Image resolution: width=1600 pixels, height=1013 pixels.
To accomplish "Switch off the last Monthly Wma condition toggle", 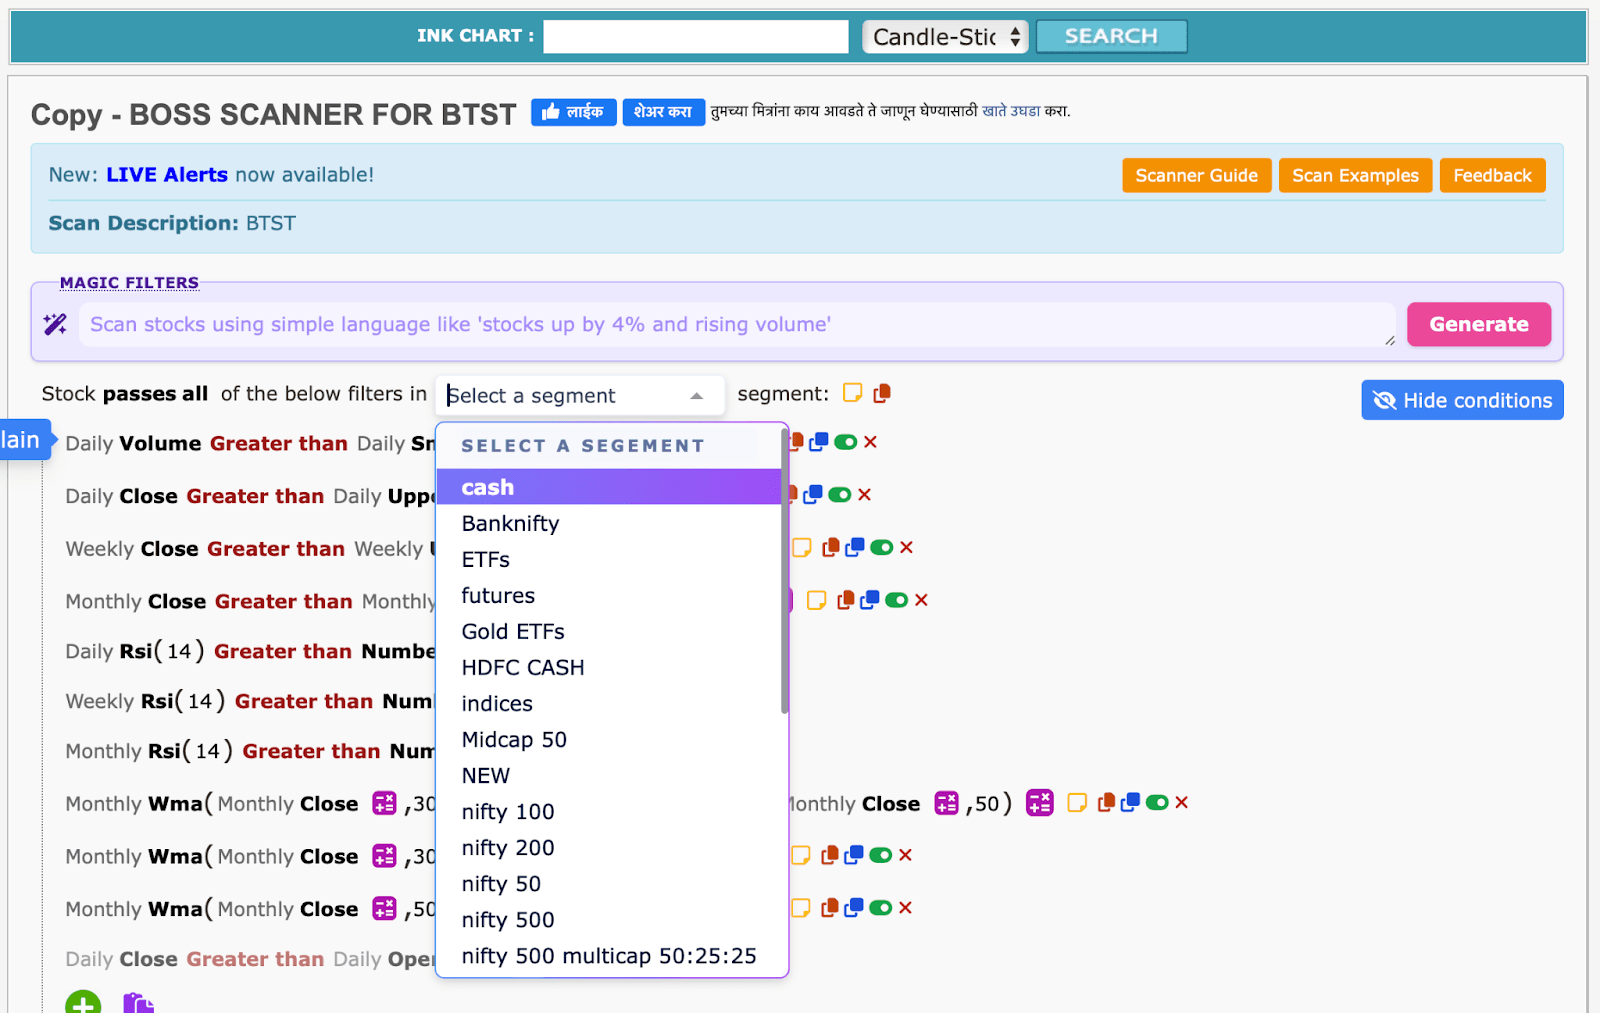I will 882,908.
